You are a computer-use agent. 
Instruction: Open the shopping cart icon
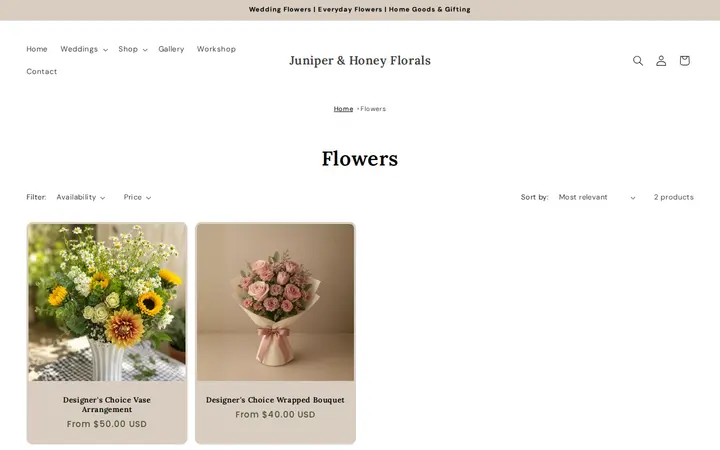[x=685, y=61]
